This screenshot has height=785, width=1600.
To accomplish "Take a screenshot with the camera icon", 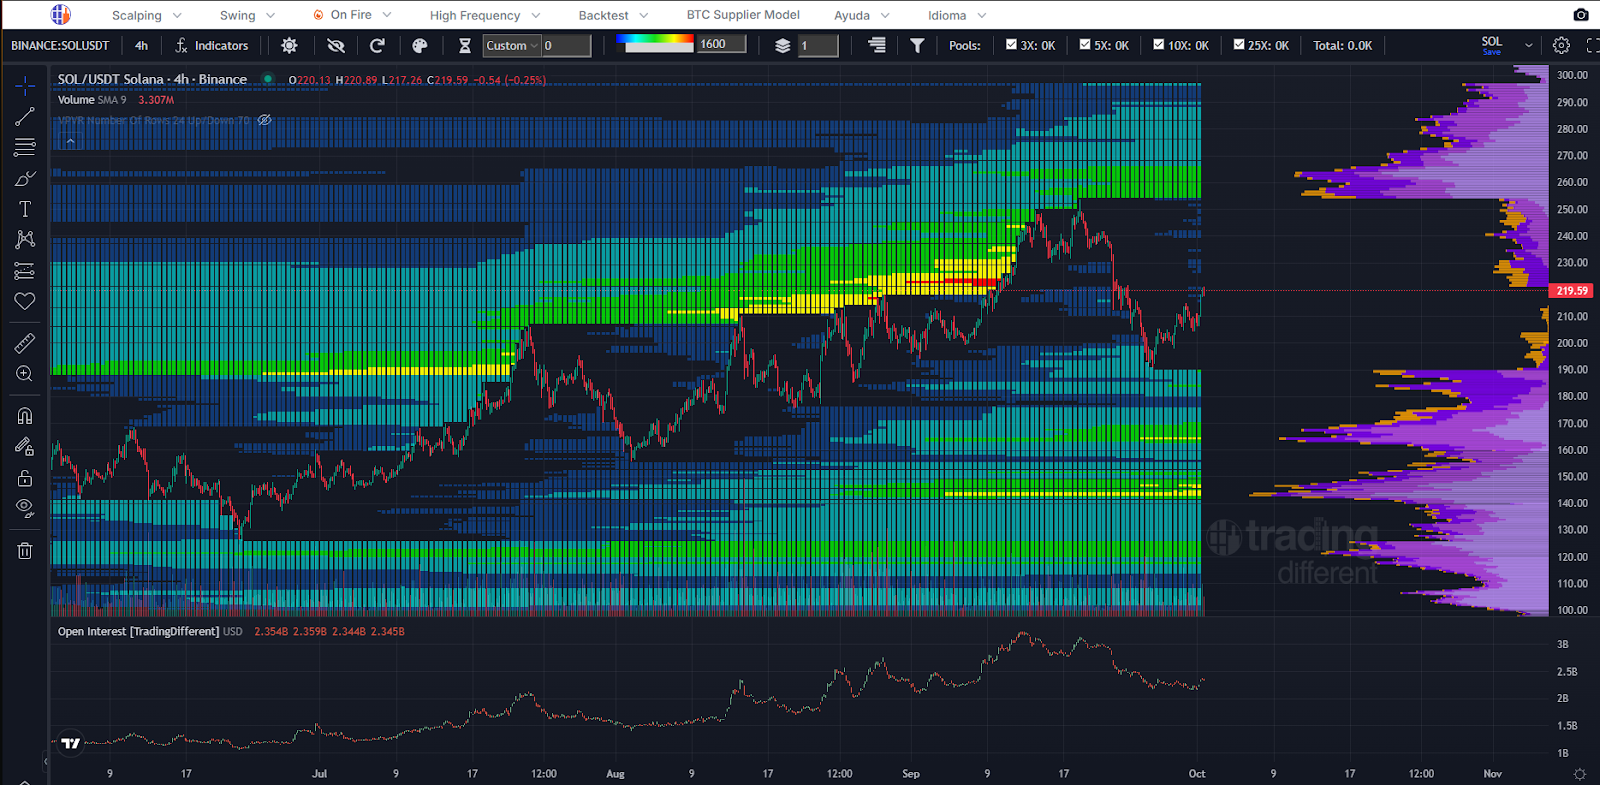I will coord(1580,15).
